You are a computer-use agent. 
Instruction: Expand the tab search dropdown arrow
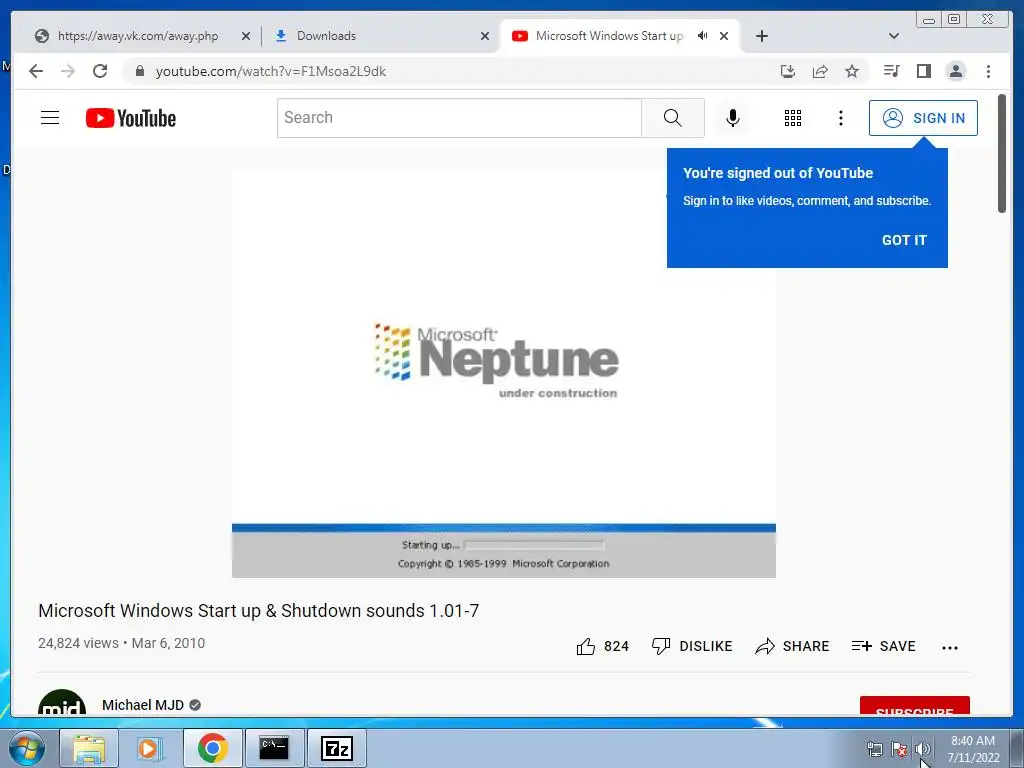(894, 36)
